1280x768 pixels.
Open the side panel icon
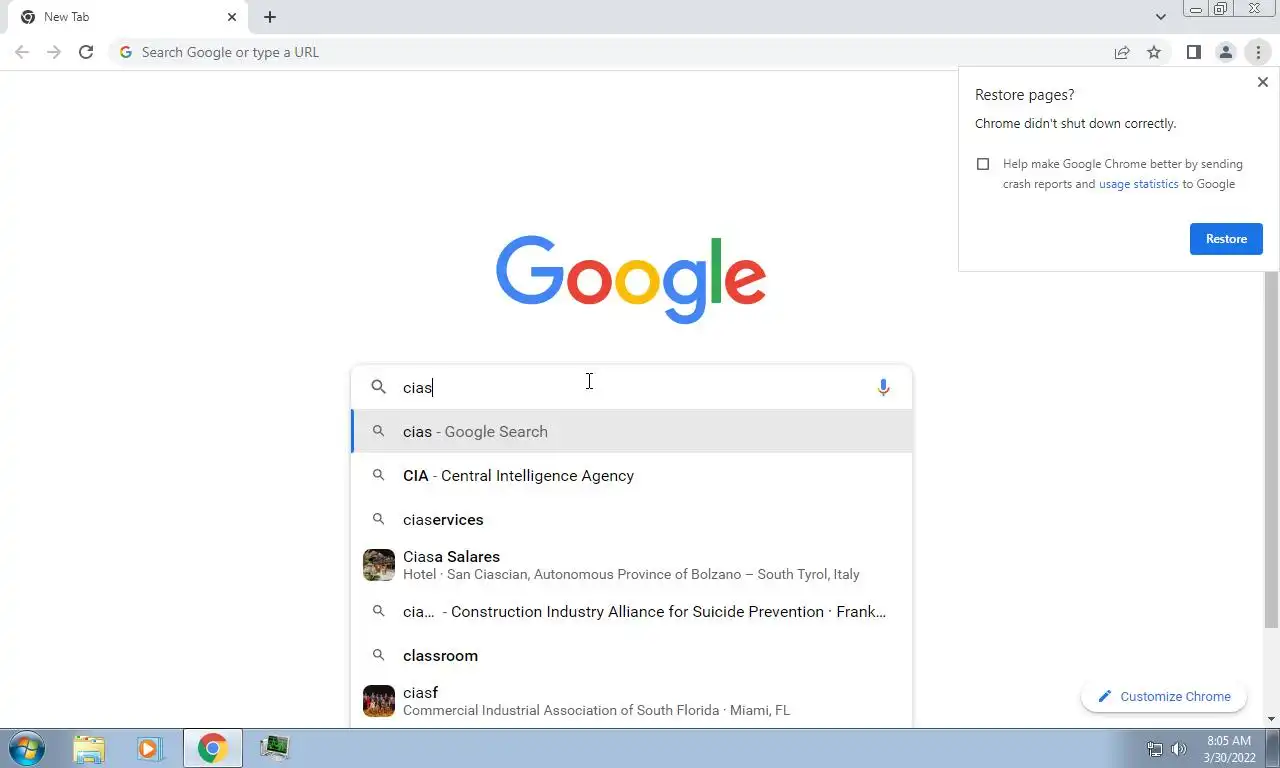tap(1193, 52)
